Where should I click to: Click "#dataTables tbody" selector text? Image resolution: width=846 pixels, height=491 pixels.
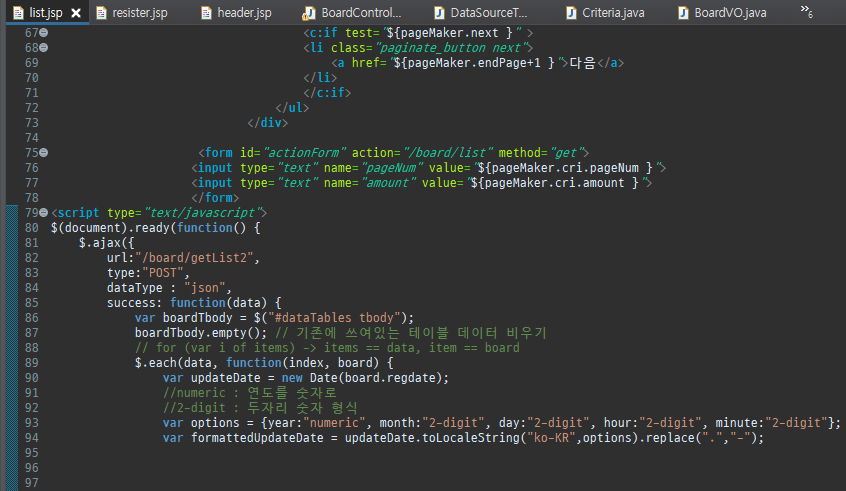click(337, 318)
